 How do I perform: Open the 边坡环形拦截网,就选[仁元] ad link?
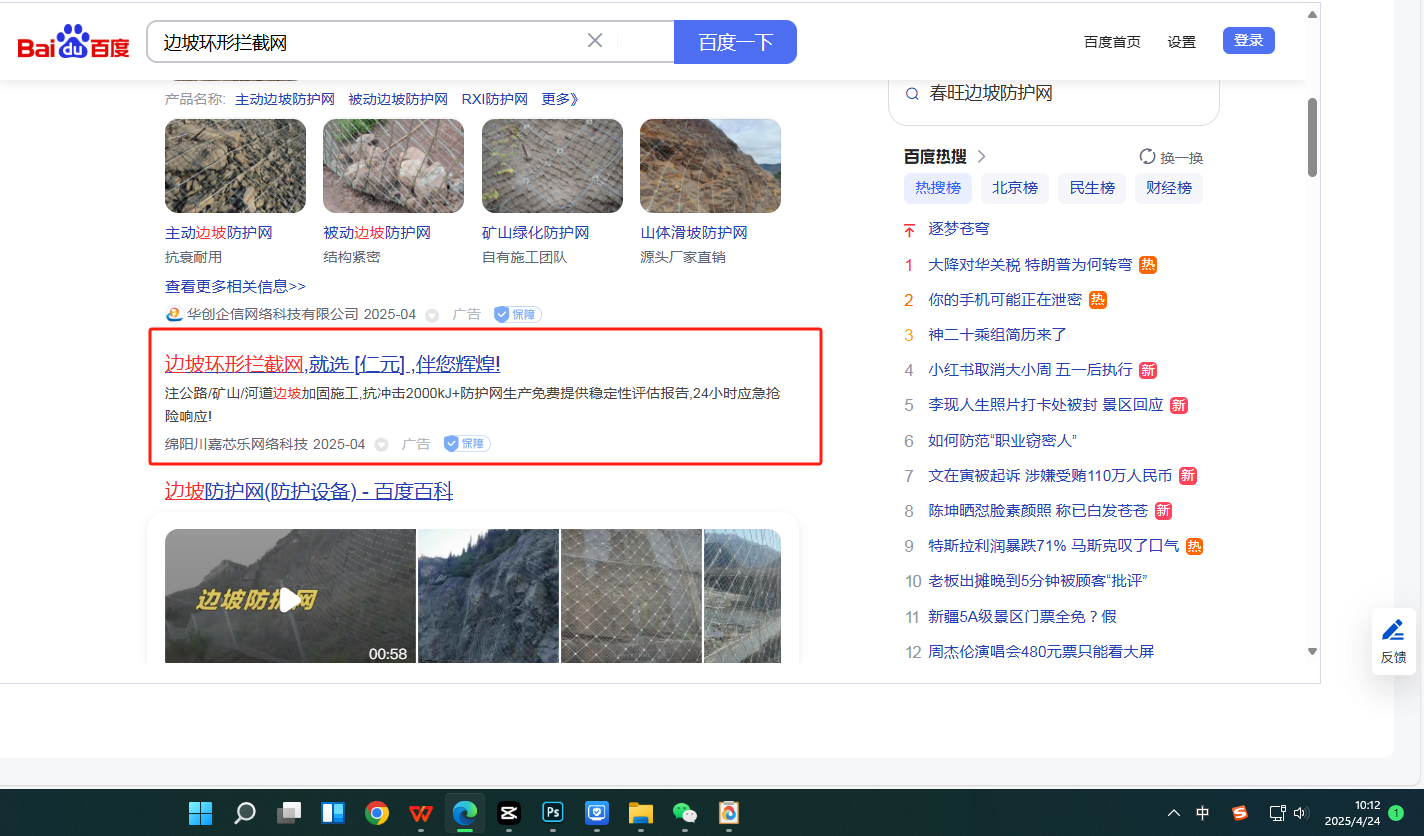[332, 364]
